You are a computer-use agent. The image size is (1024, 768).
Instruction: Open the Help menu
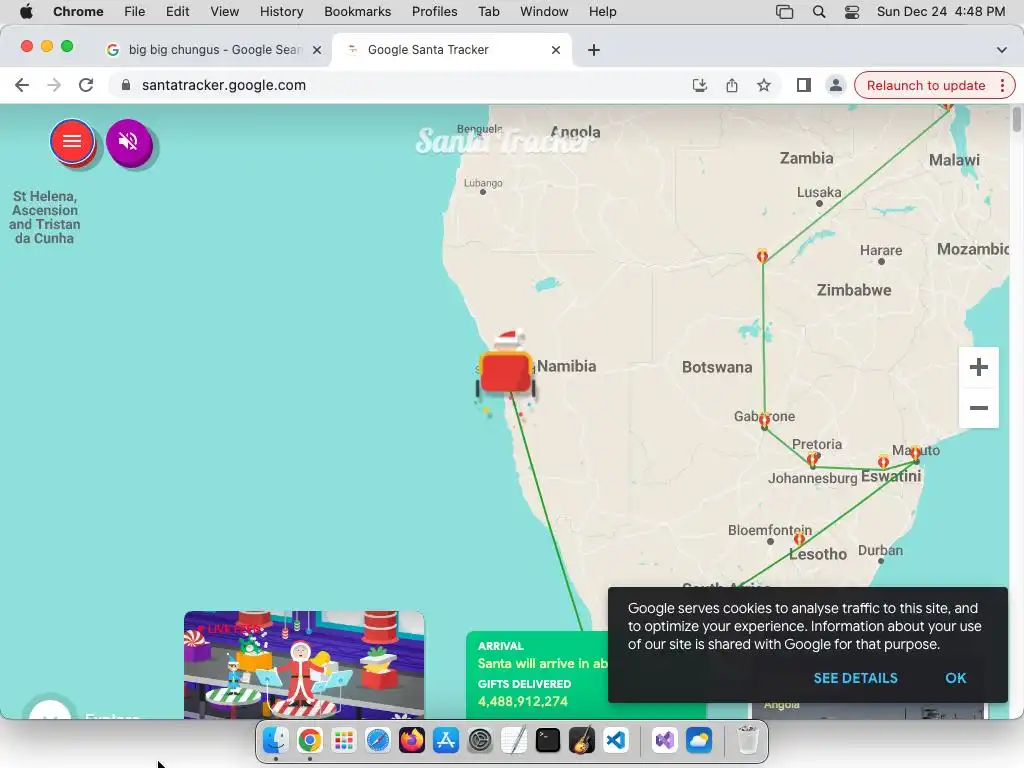602,11
